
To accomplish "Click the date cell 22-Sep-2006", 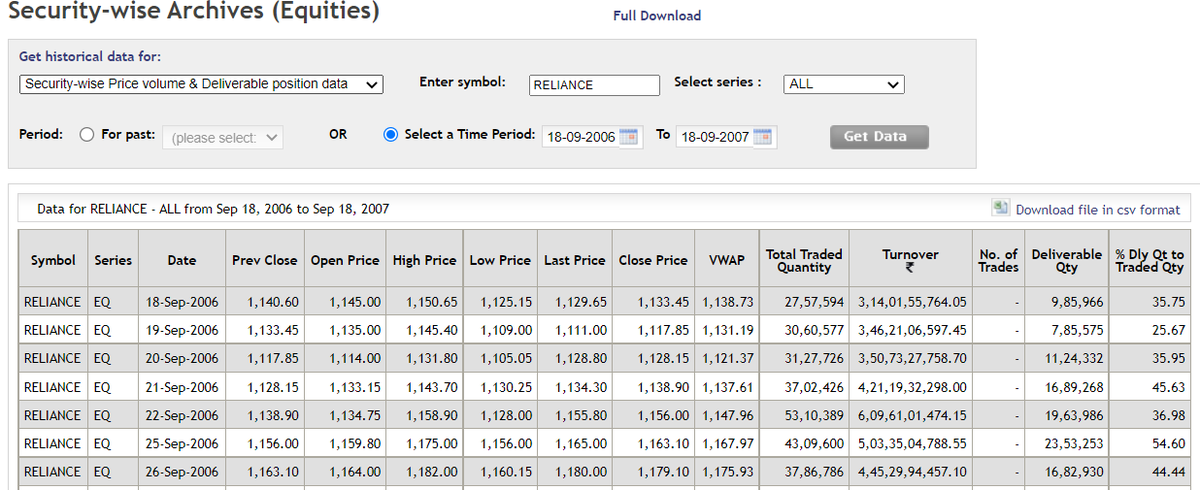I will click(182, 415).
